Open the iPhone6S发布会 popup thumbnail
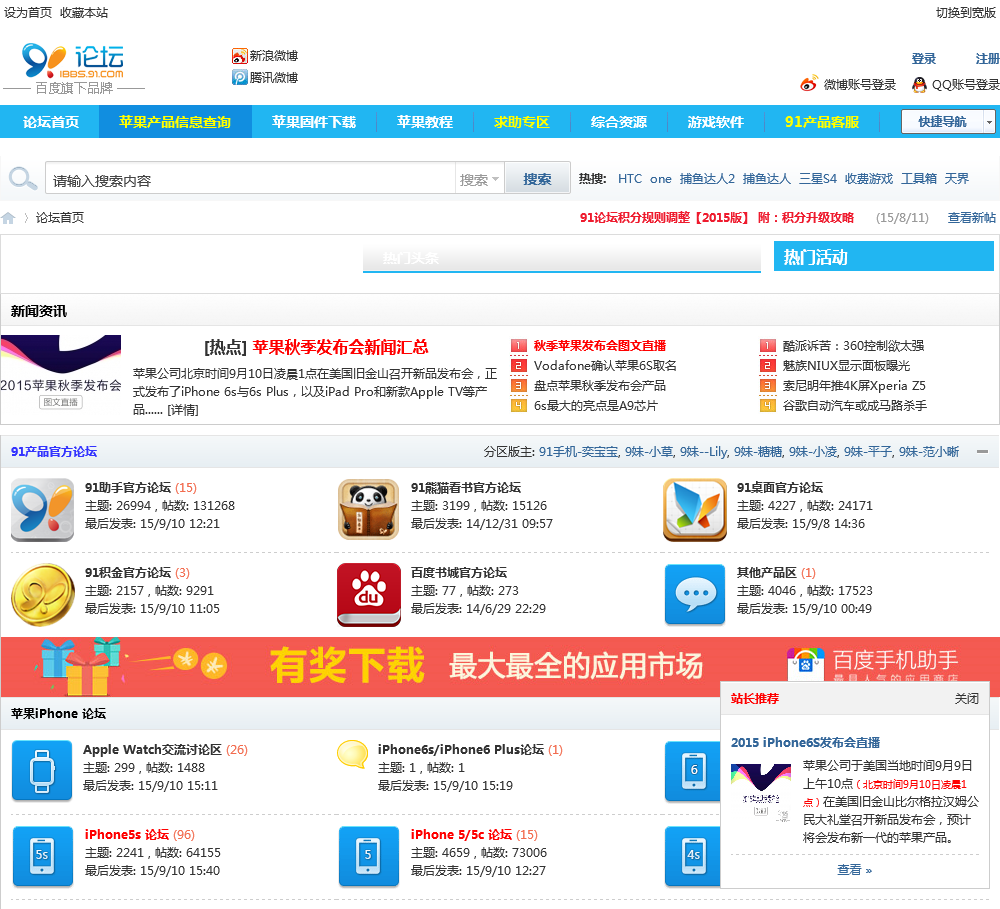Image resolution: width=1000 pixels, height=909 pixels. pyautogui.click(x=761, y=791)
